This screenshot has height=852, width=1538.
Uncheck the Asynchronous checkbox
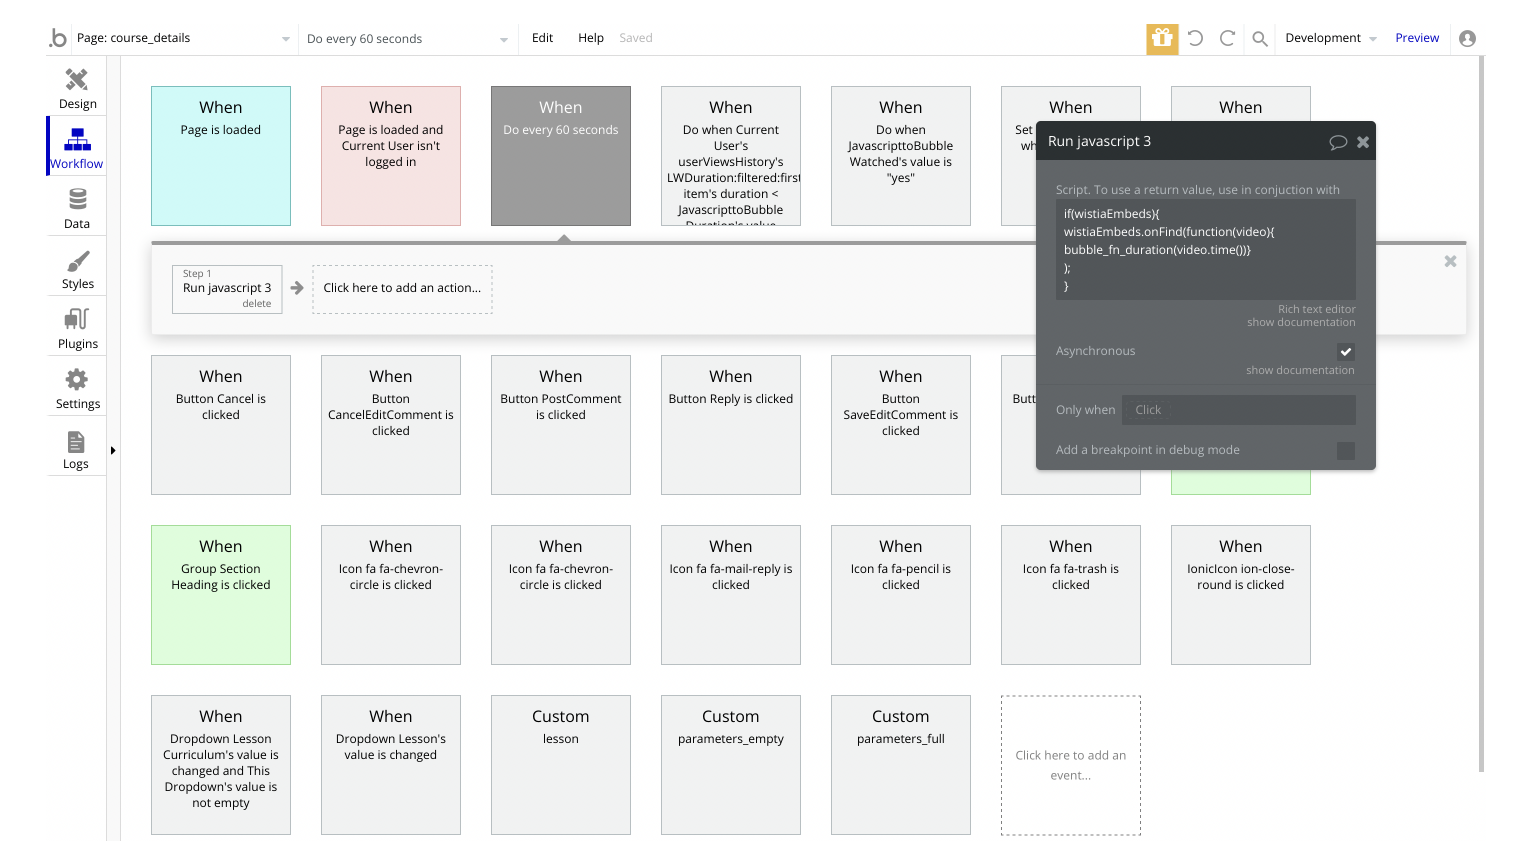coord(1346,352)
